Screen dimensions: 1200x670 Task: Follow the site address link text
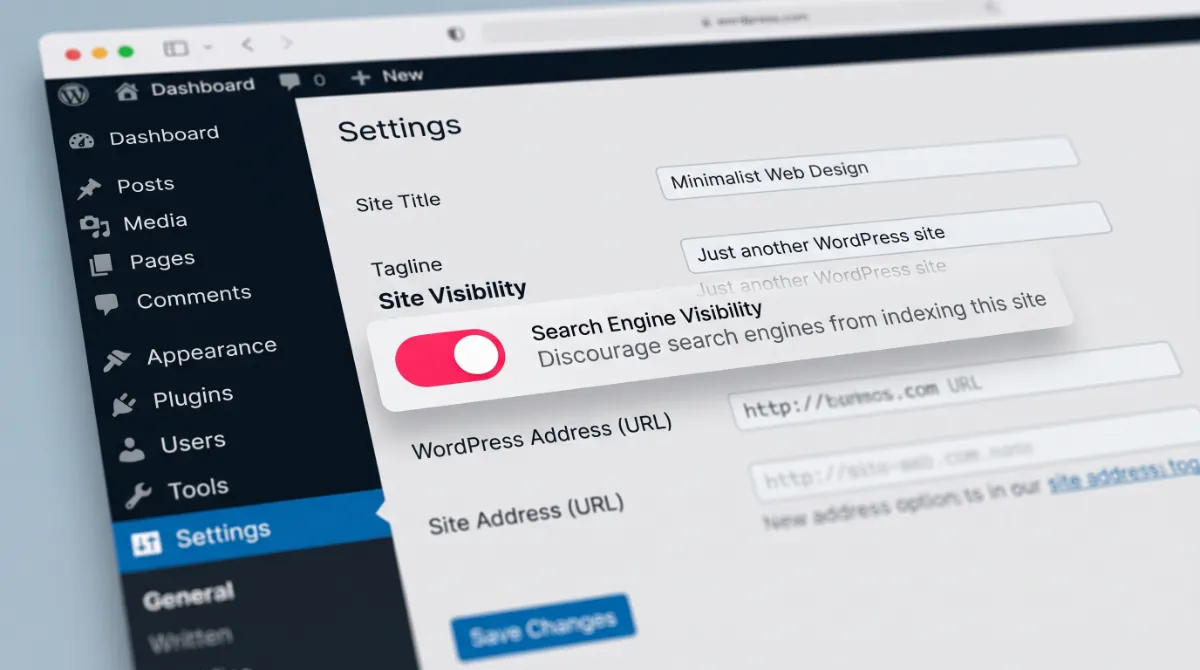[1123, 476]
